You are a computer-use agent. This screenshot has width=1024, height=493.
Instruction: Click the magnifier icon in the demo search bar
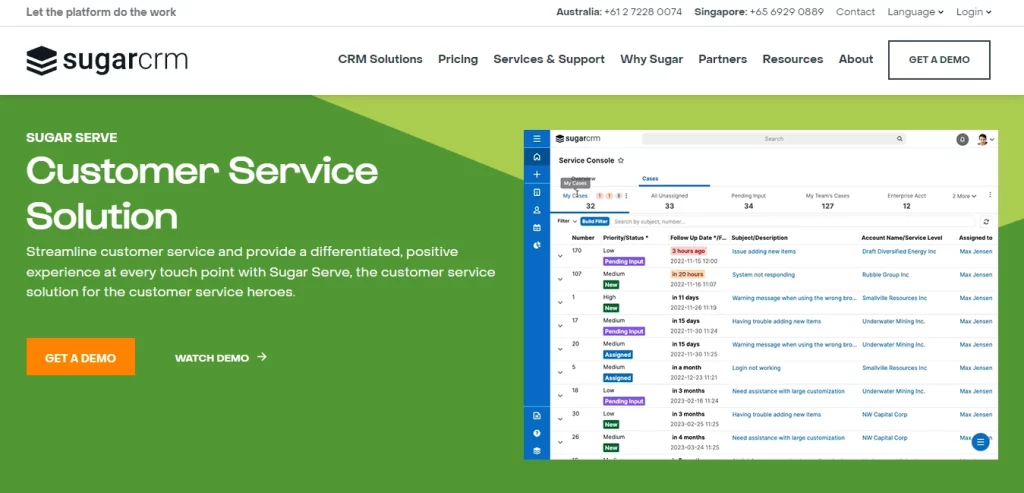[899, 138]
